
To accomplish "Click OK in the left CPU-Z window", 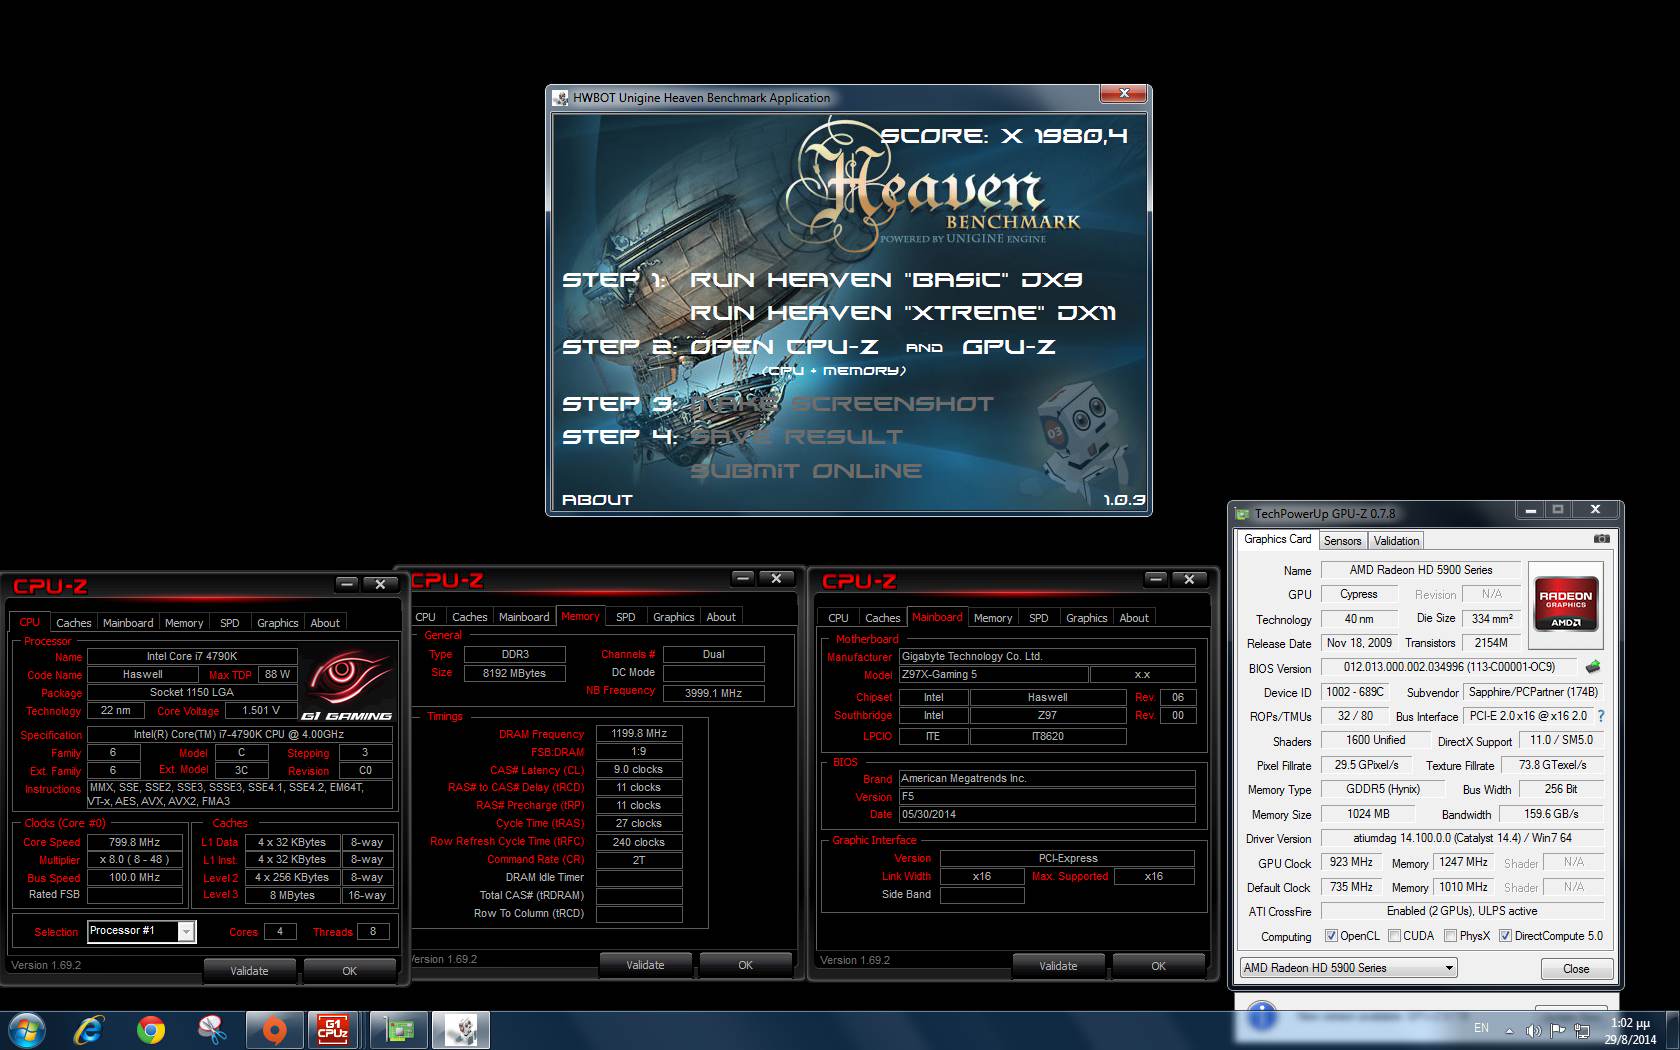I will (349, 971).
